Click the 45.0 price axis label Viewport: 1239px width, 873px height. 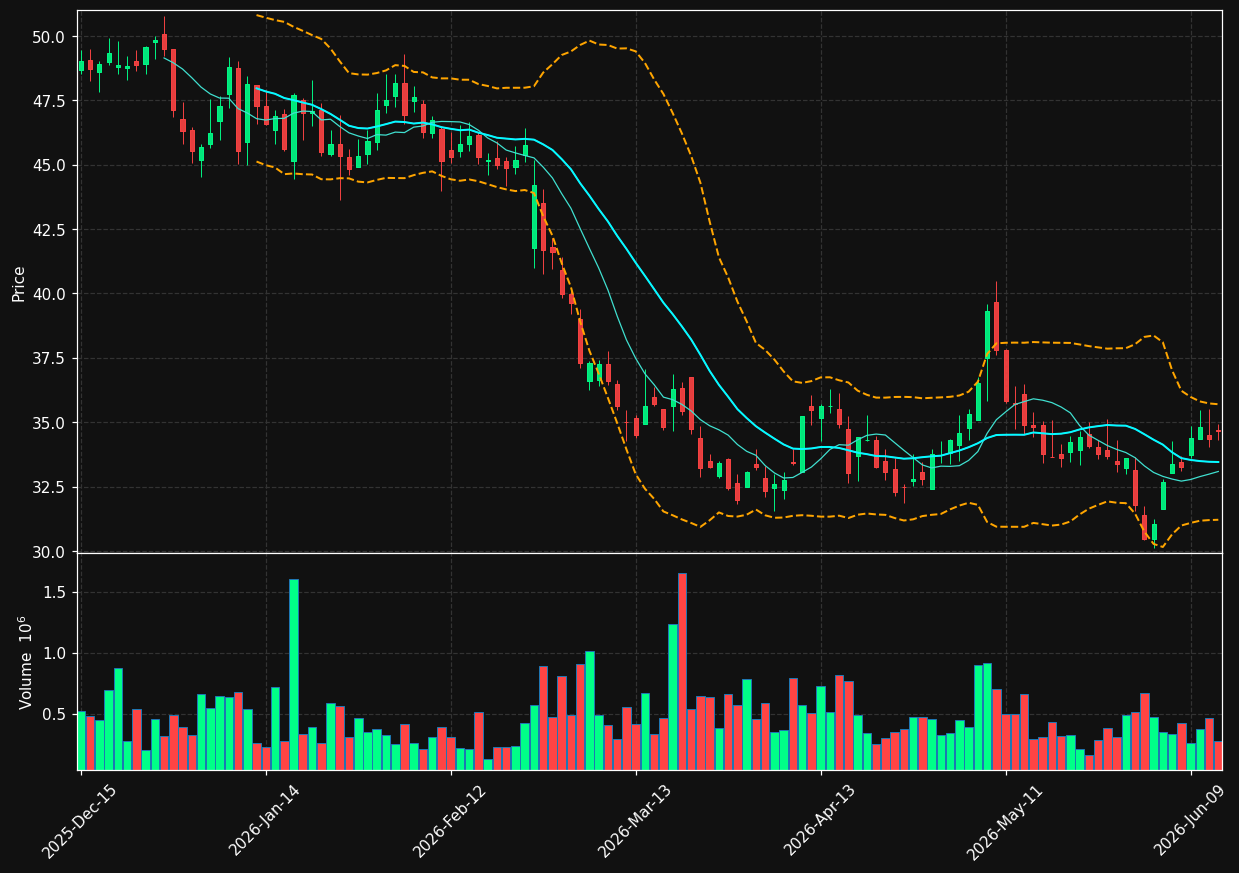pyautogui.click(x=48, y=165)
